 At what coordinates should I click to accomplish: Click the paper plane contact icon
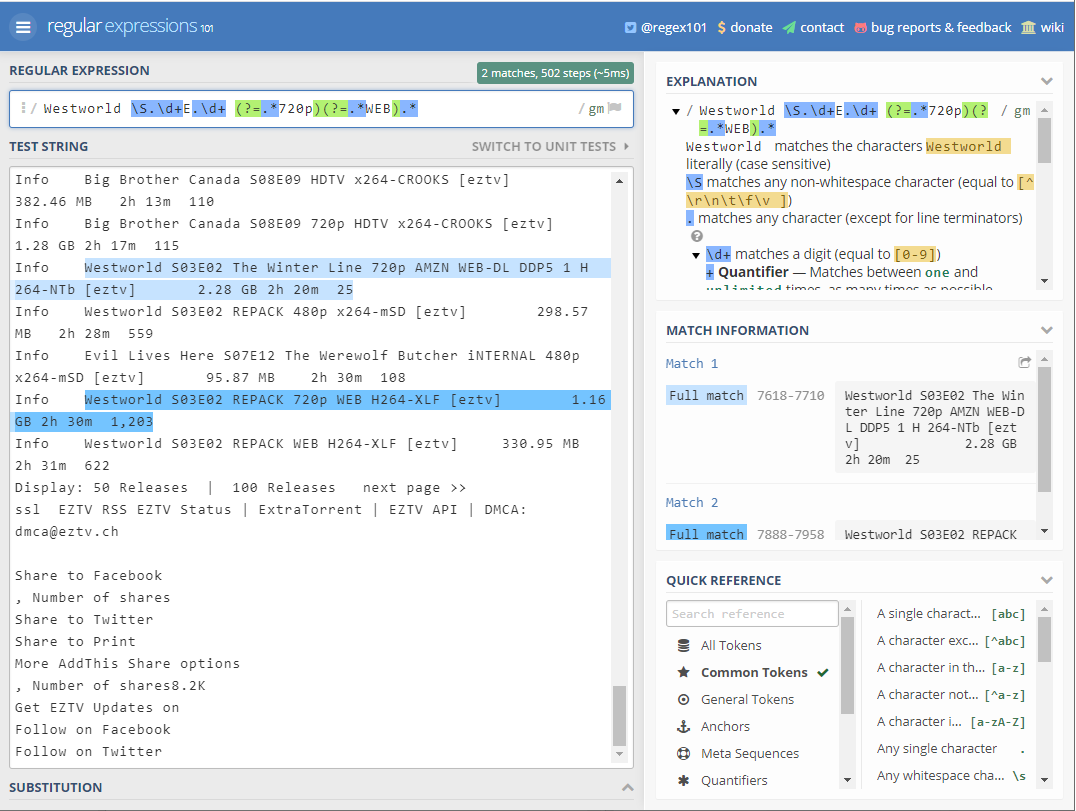789,27
